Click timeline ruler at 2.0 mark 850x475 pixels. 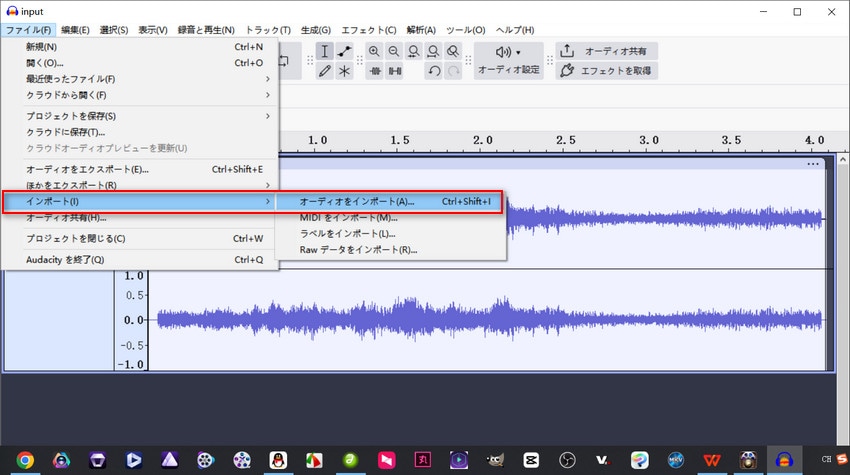point(482,140)
